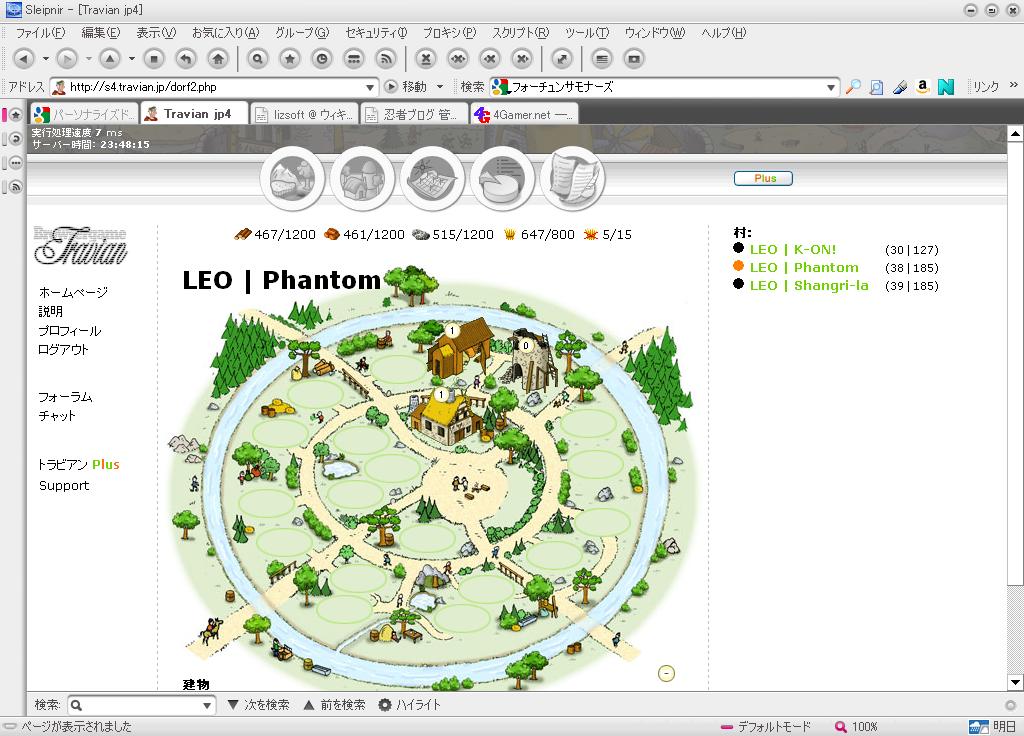
Task: Click the teal N search engine icon
Action: coord(946,86)
